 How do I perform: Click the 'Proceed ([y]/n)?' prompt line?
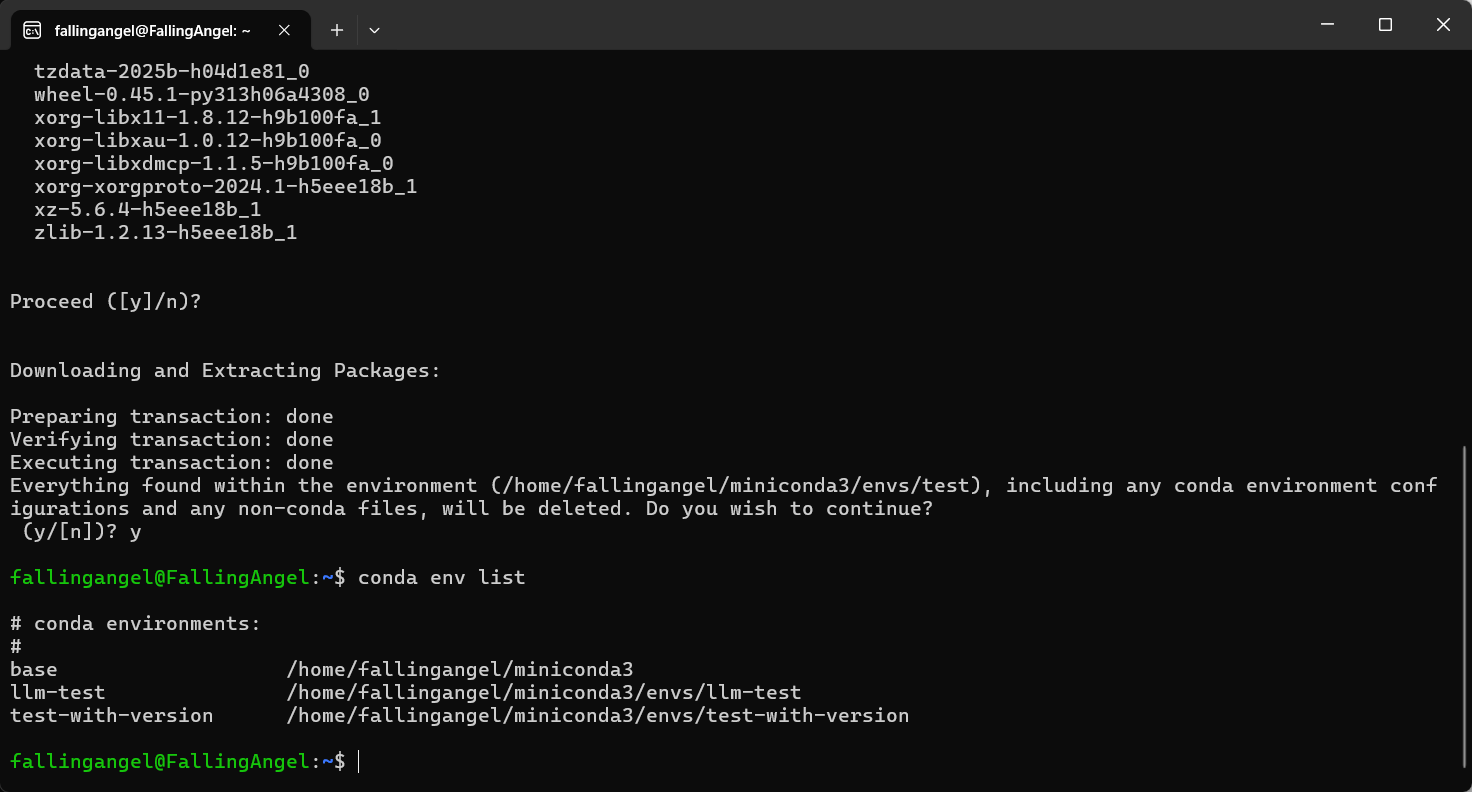click(105, 302)
